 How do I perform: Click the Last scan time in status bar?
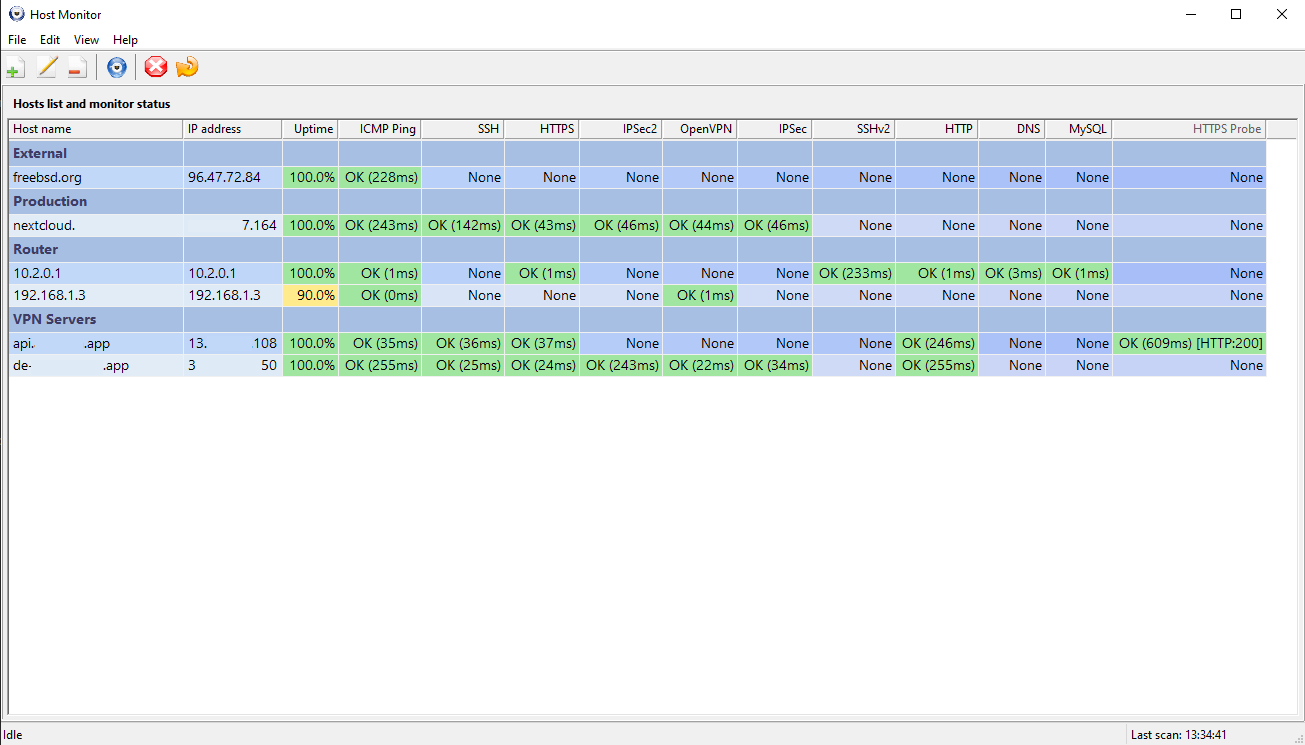point(1179,734)
